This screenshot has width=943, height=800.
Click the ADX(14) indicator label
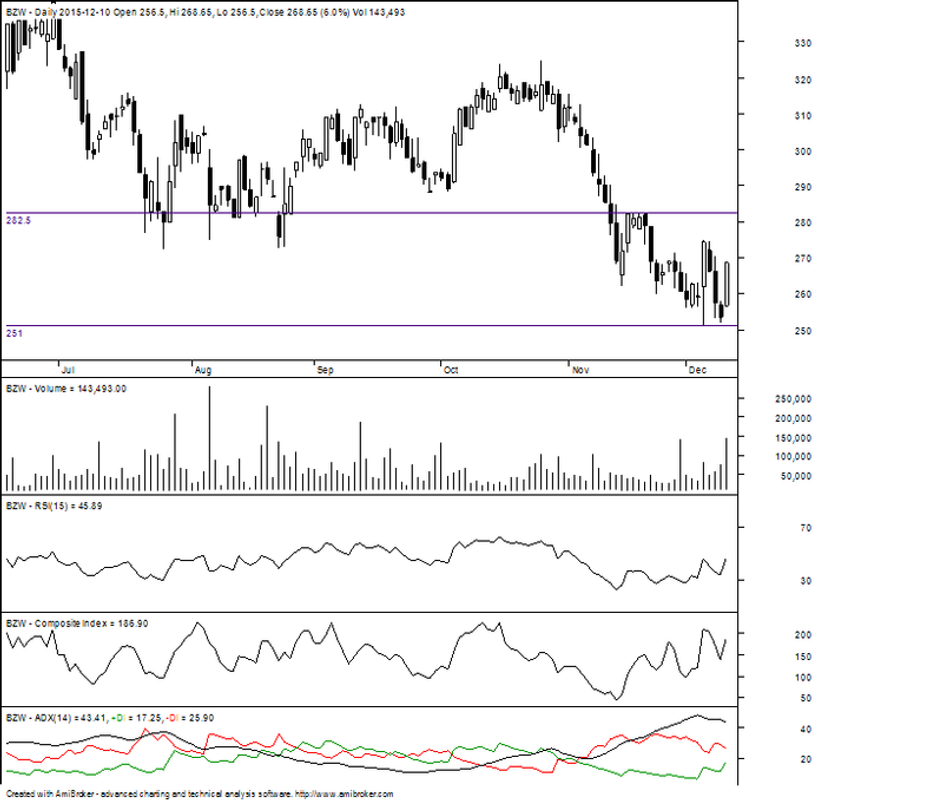[x=56, y=718]
